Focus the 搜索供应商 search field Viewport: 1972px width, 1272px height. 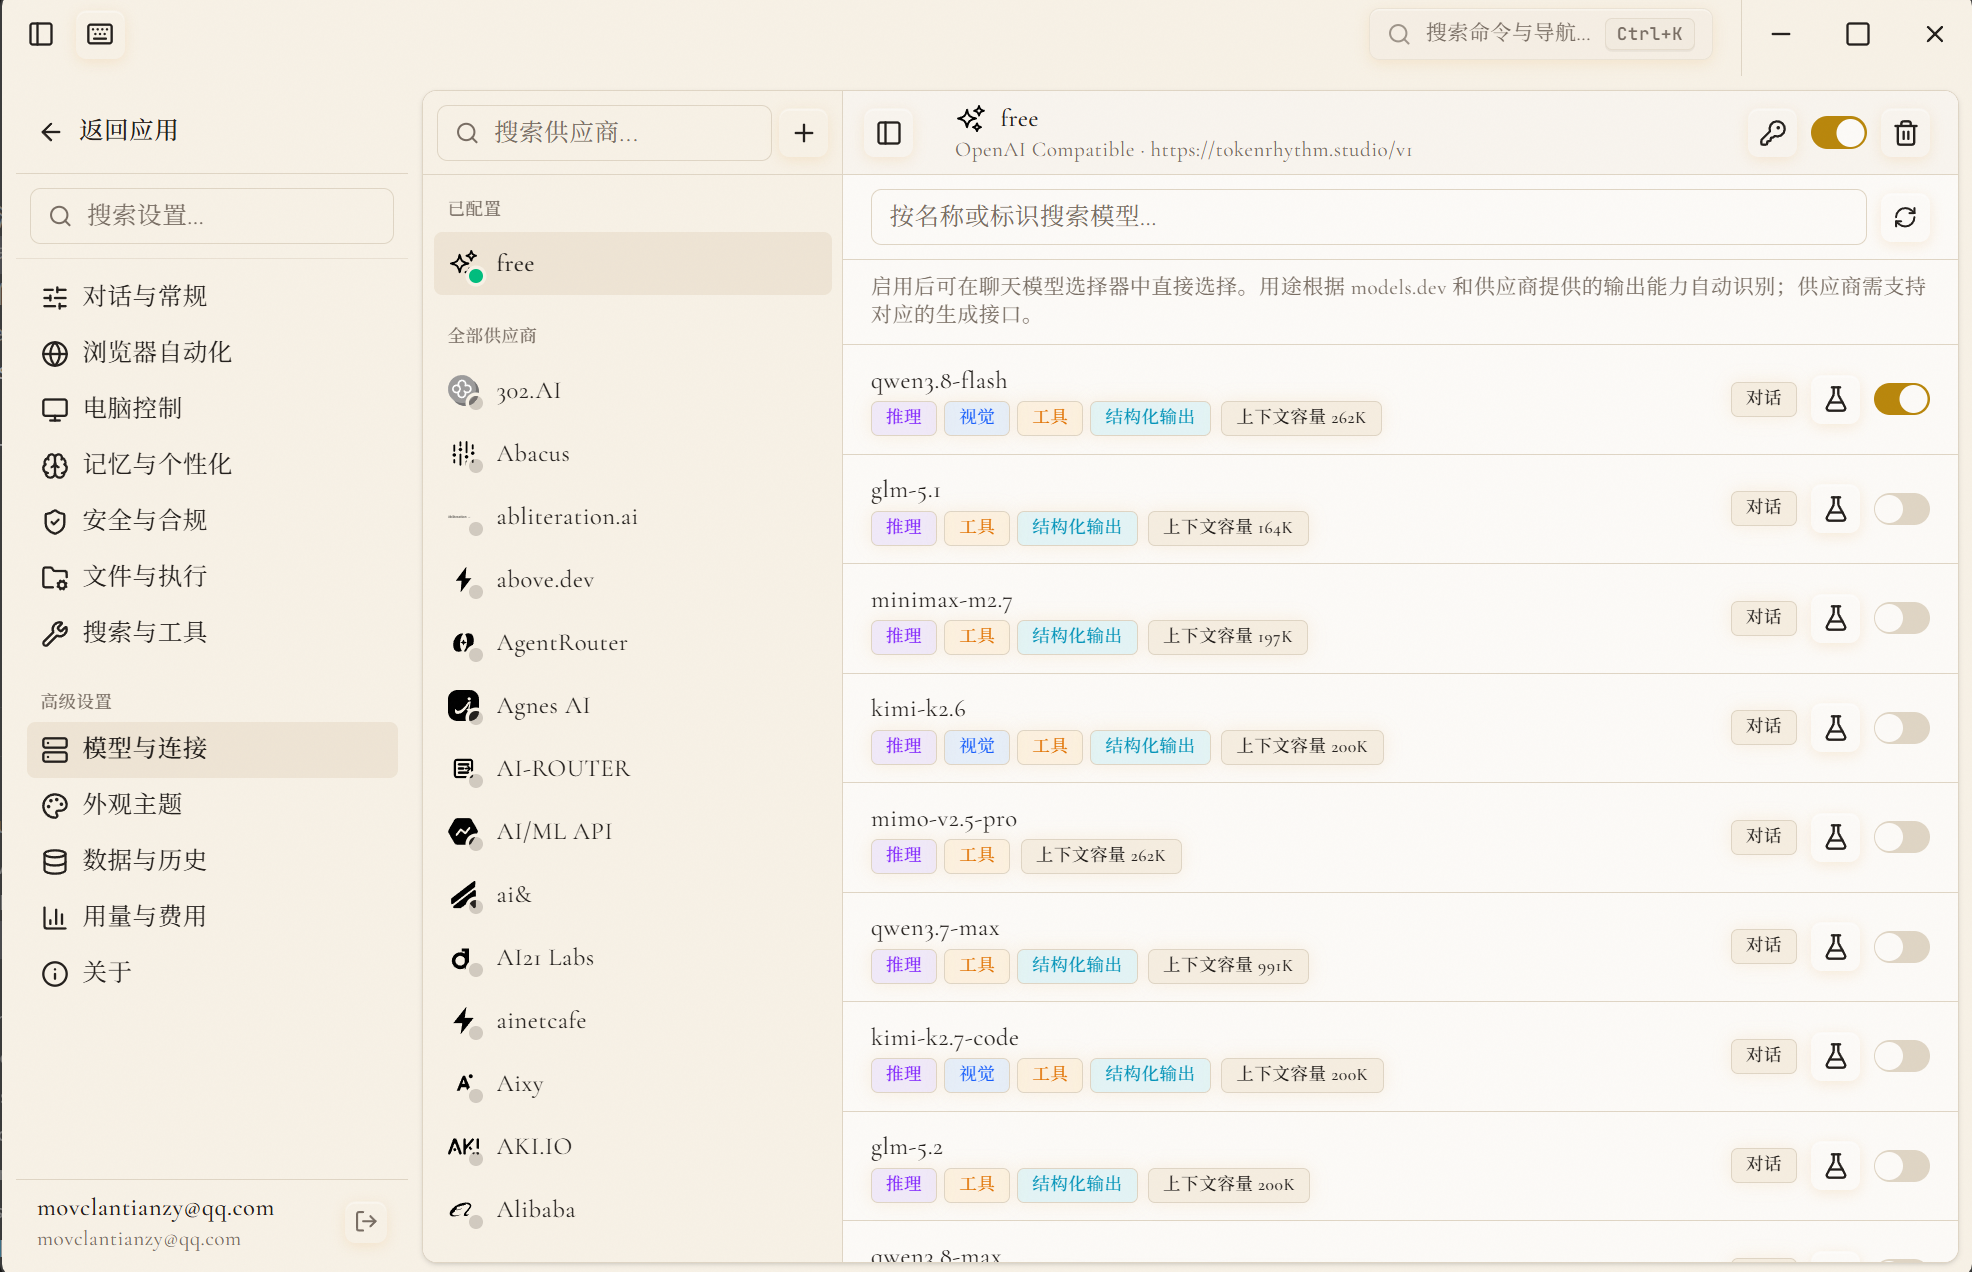pyautogui.click(x=605, y=133)
